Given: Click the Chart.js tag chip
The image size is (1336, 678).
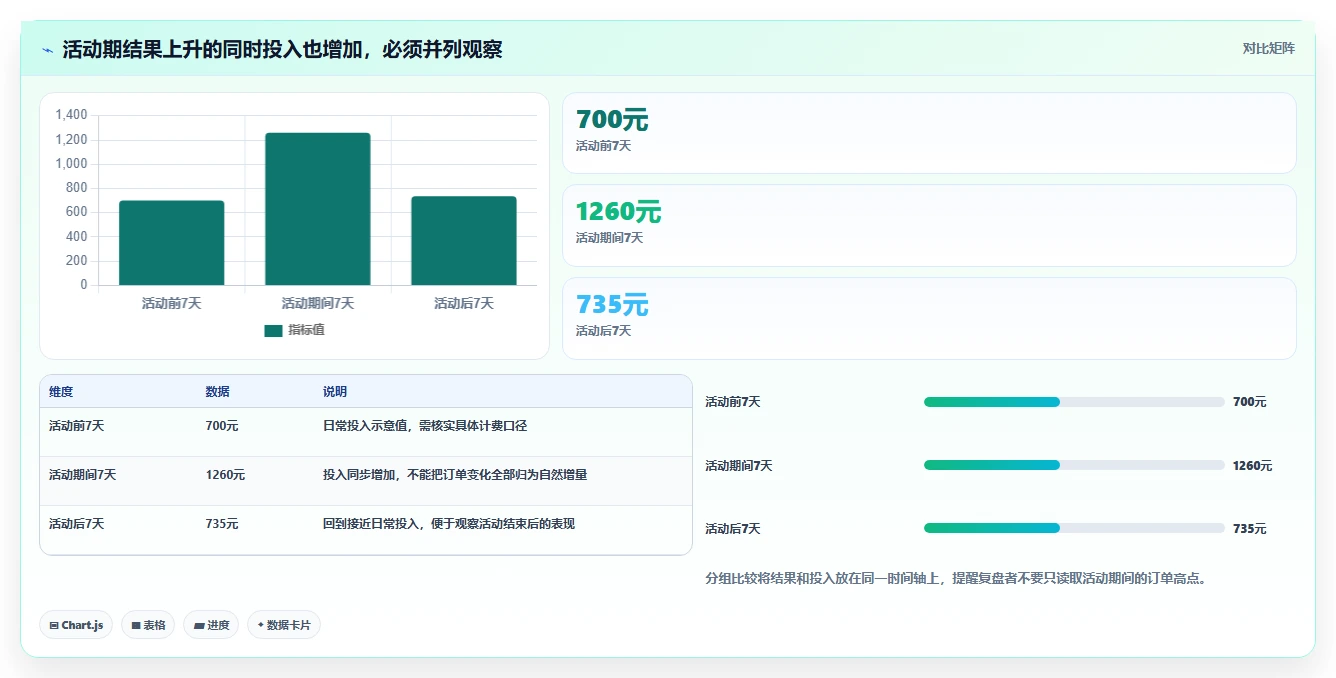Looking at the screenshot, I should coord(76,625).
